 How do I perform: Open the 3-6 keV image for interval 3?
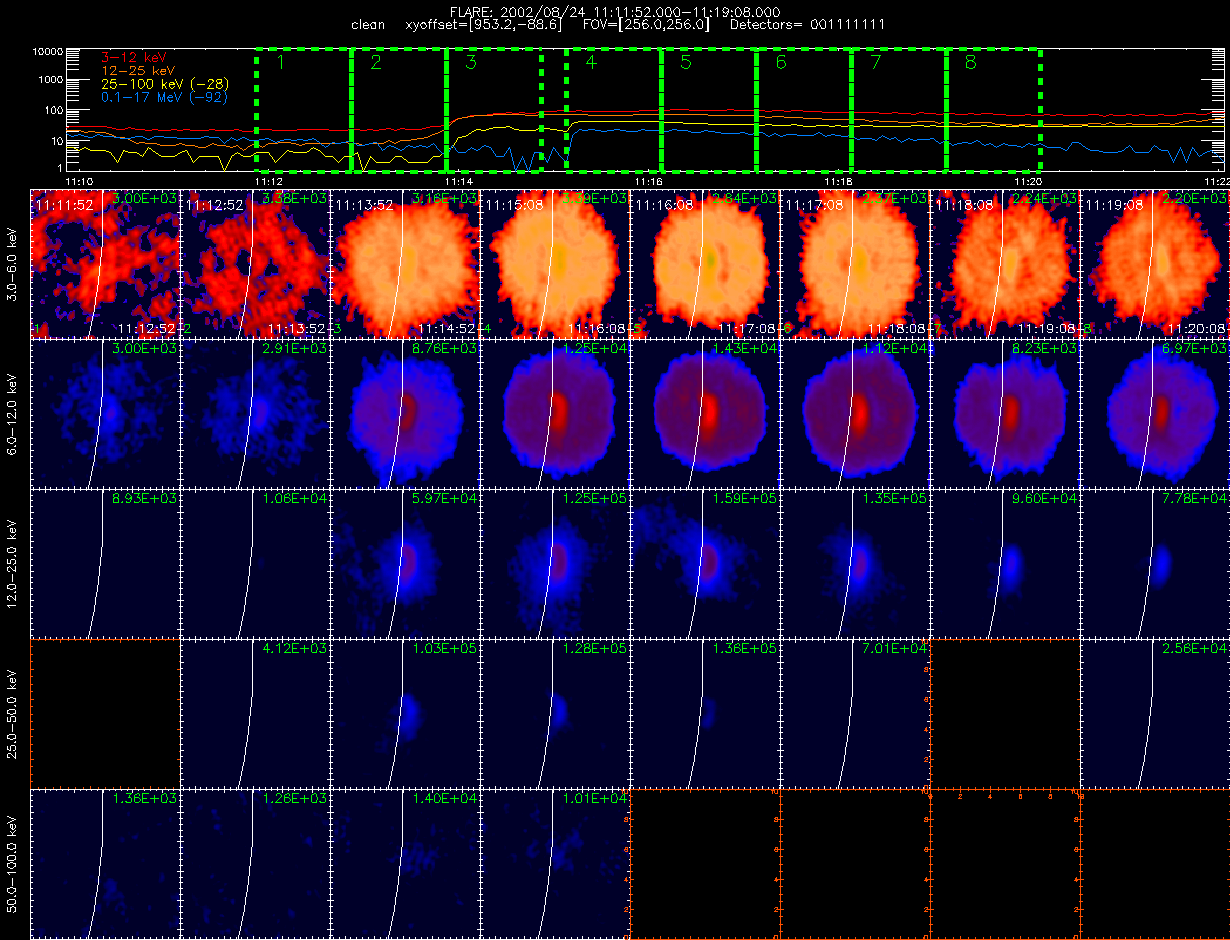[406, 264]
